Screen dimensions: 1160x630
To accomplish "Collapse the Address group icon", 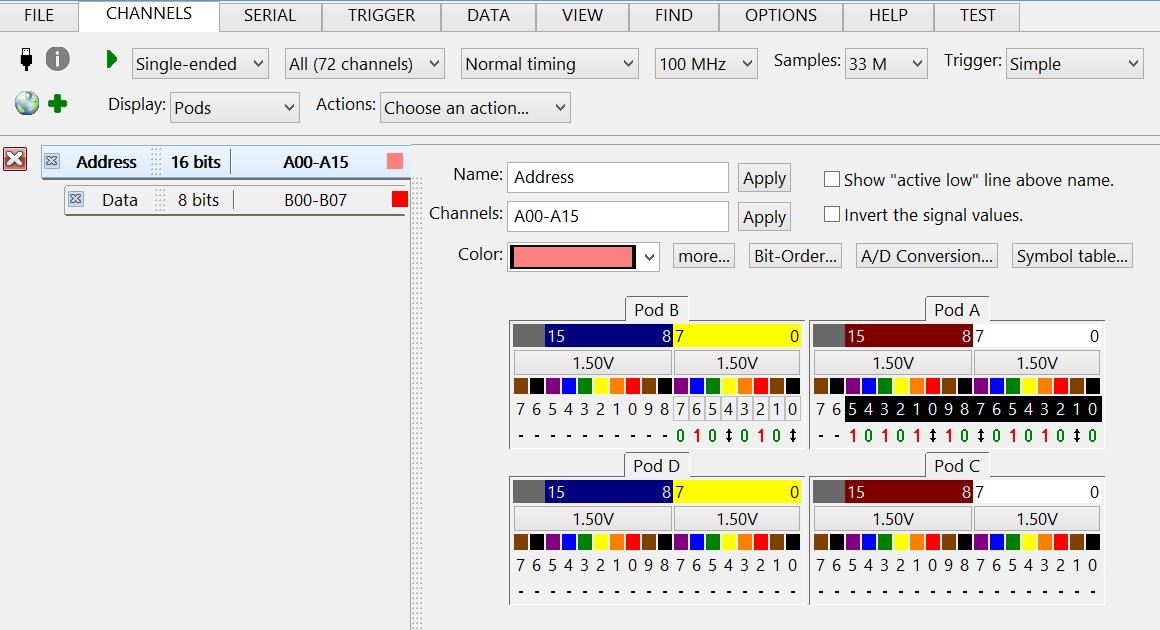I will coord(52,161).
